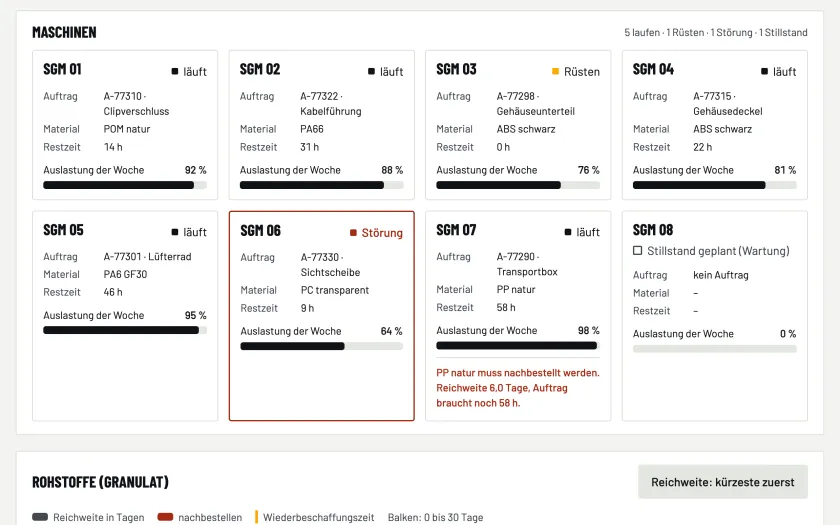The height and width of the screenshot is (525, 840).
Task: Click the 0 % utilization value
Action: tap(788, 334)
